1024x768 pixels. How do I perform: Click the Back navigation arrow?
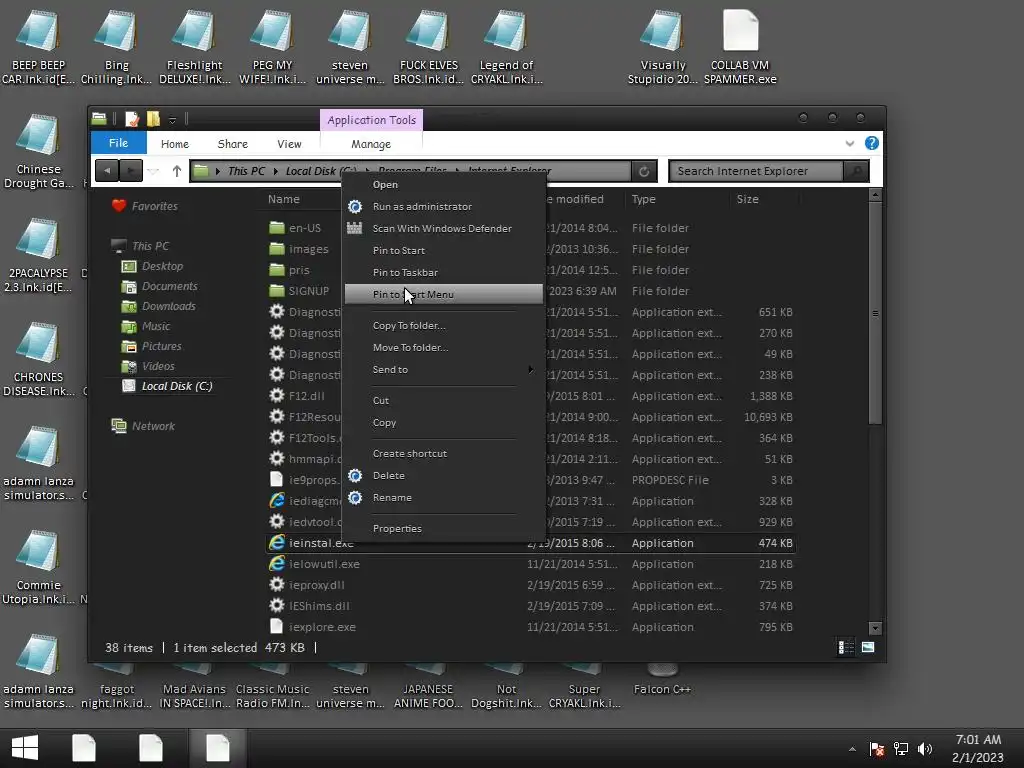[x=106, y=171]
